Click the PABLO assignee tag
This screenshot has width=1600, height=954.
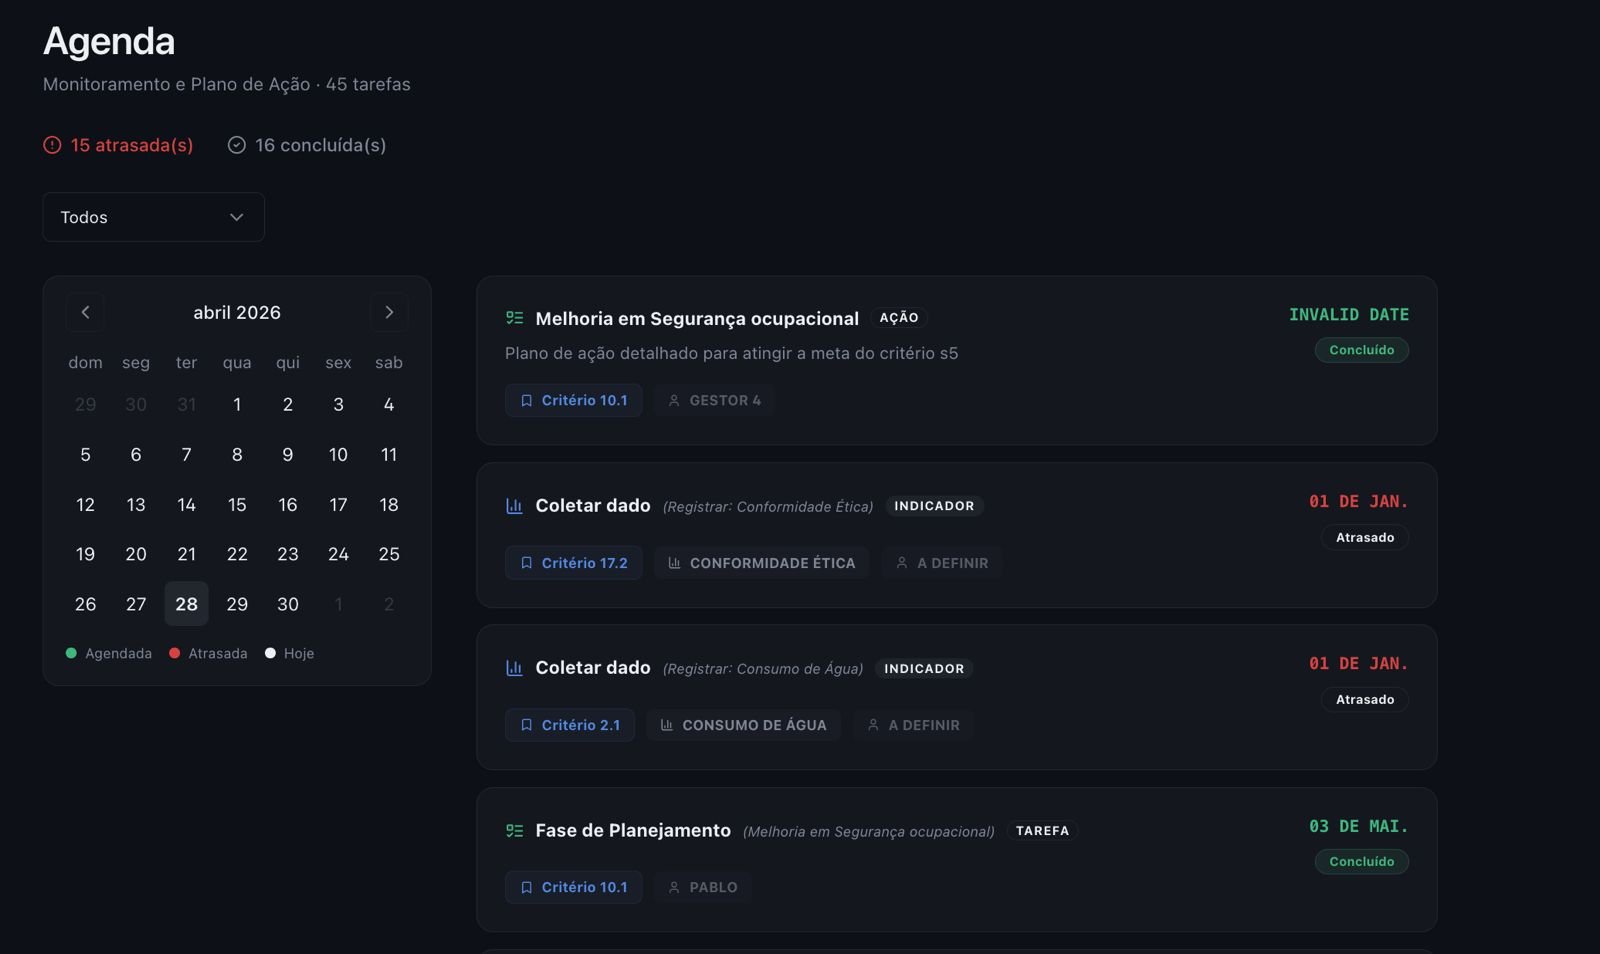coord(703,887)
